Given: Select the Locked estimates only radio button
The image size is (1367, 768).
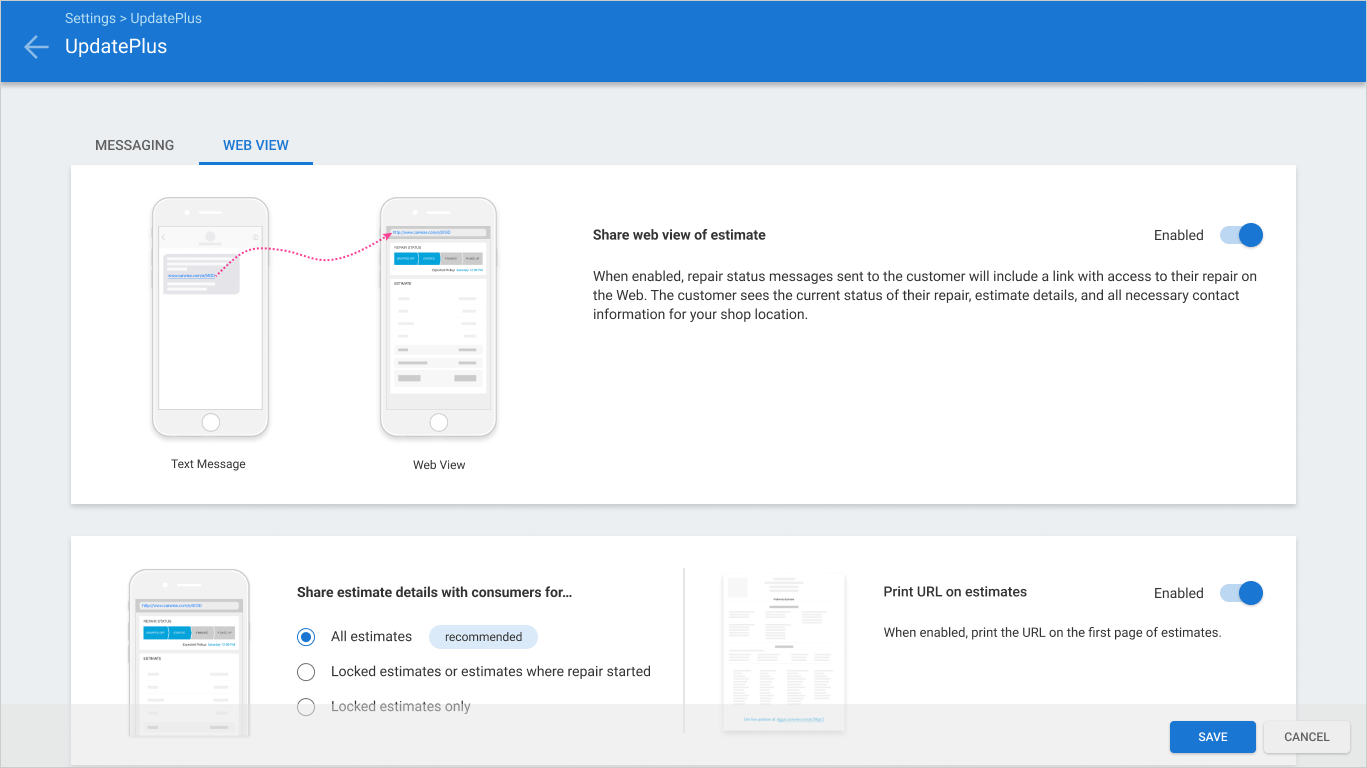Looking at the screenshot, I should (x=307, y=707).
